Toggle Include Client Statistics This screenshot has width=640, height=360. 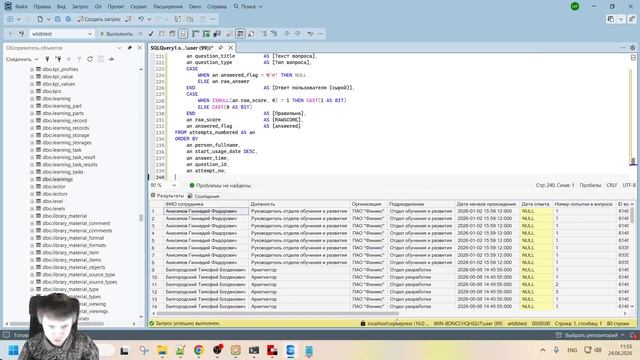pyautogui.click(x=217, y=34)
